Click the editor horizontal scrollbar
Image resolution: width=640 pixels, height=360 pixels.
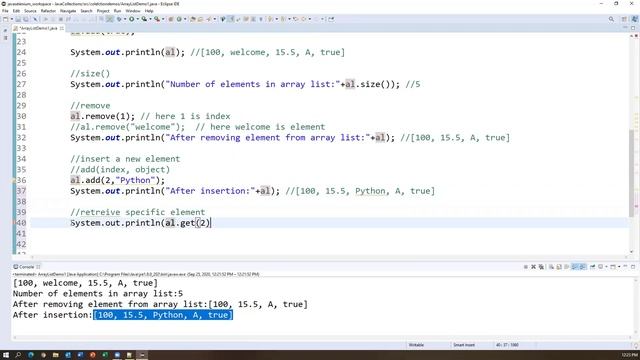(x=329, y=257)
